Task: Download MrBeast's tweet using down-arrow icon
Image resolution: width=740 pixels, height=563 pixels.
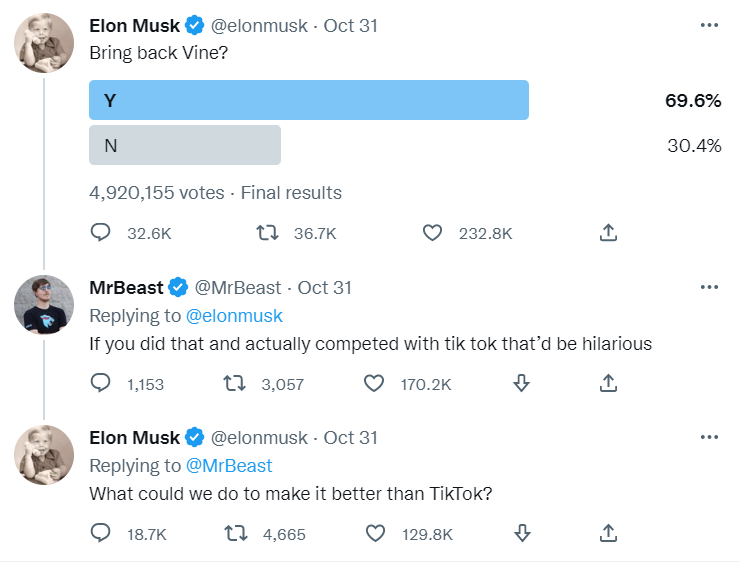Action: 520,383
